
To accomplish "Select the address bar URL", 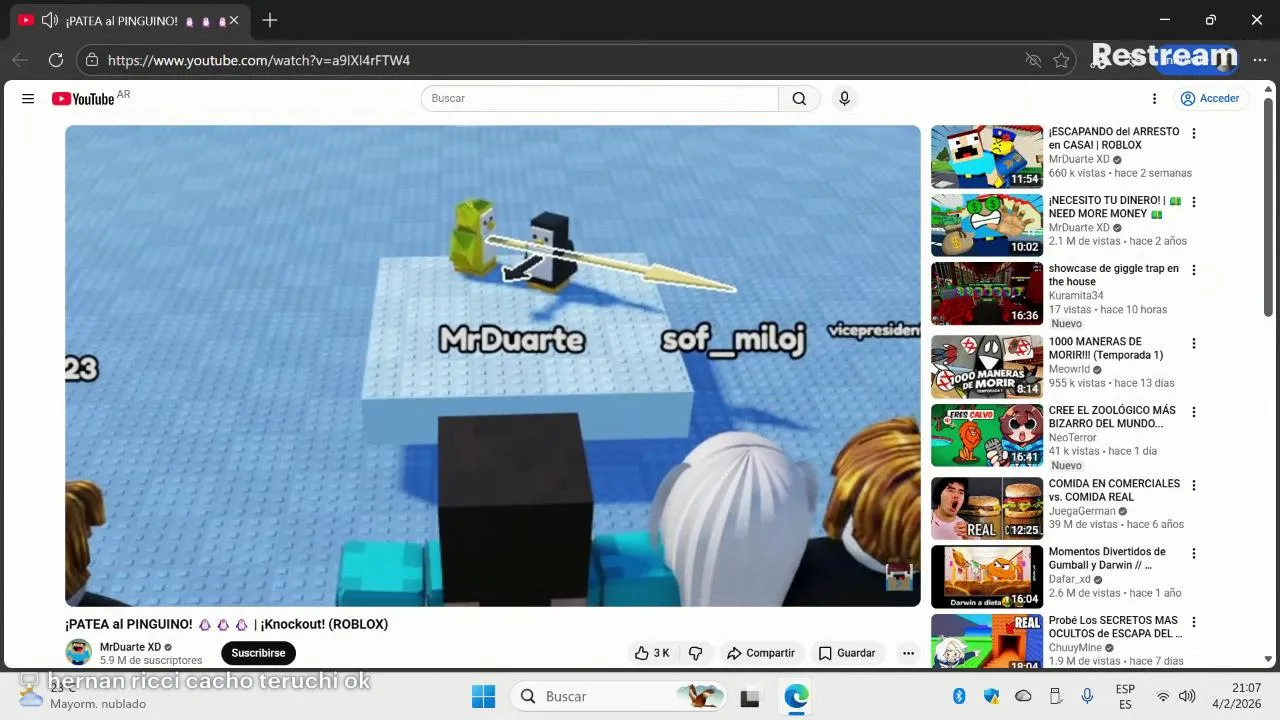I will point(259,60).
